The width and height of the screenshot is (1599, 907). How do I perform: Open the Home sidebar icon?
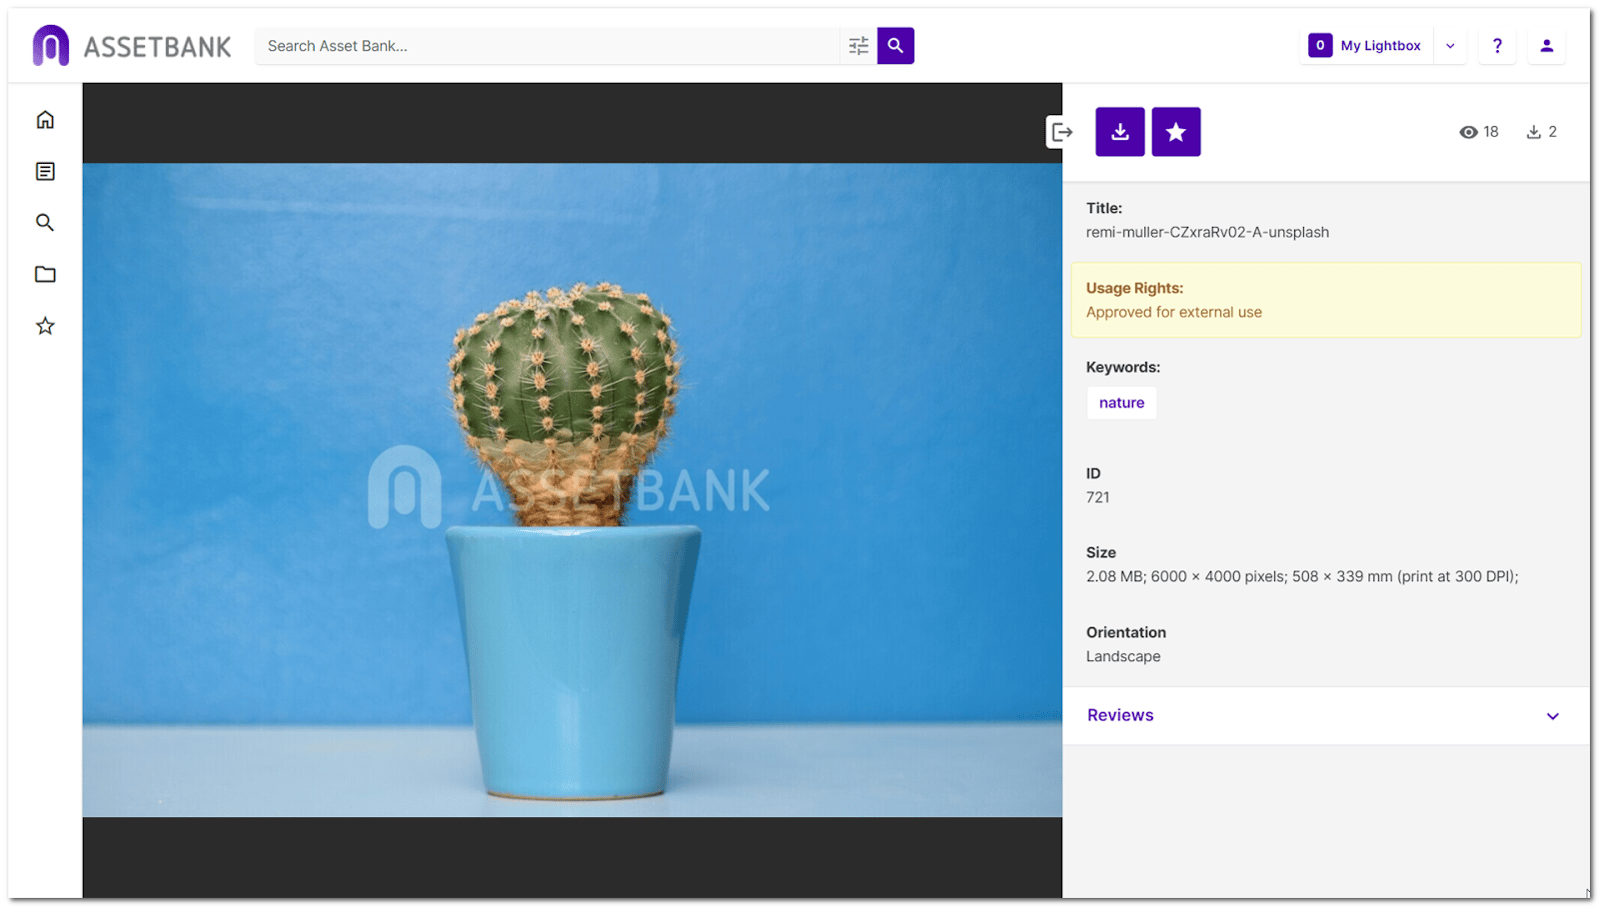(45, 120)
